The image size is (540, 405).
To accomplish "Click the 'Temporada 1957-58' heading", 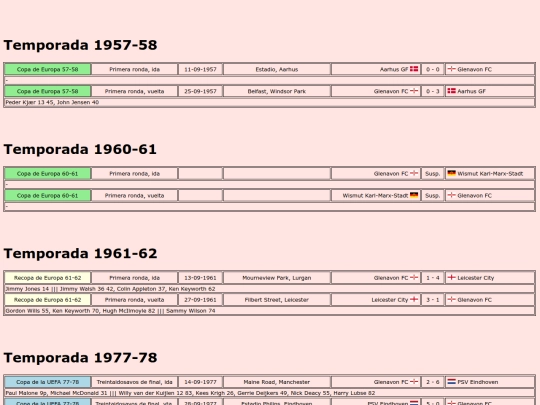I will click(80, 45).
